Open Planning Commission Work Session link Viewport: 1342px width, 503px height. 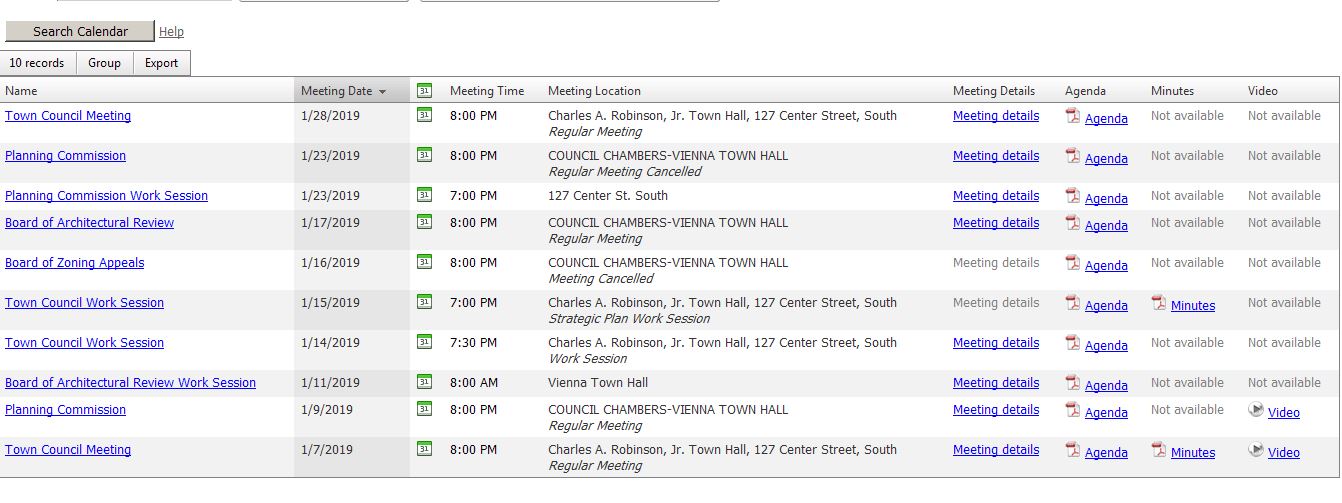[106, 196]
